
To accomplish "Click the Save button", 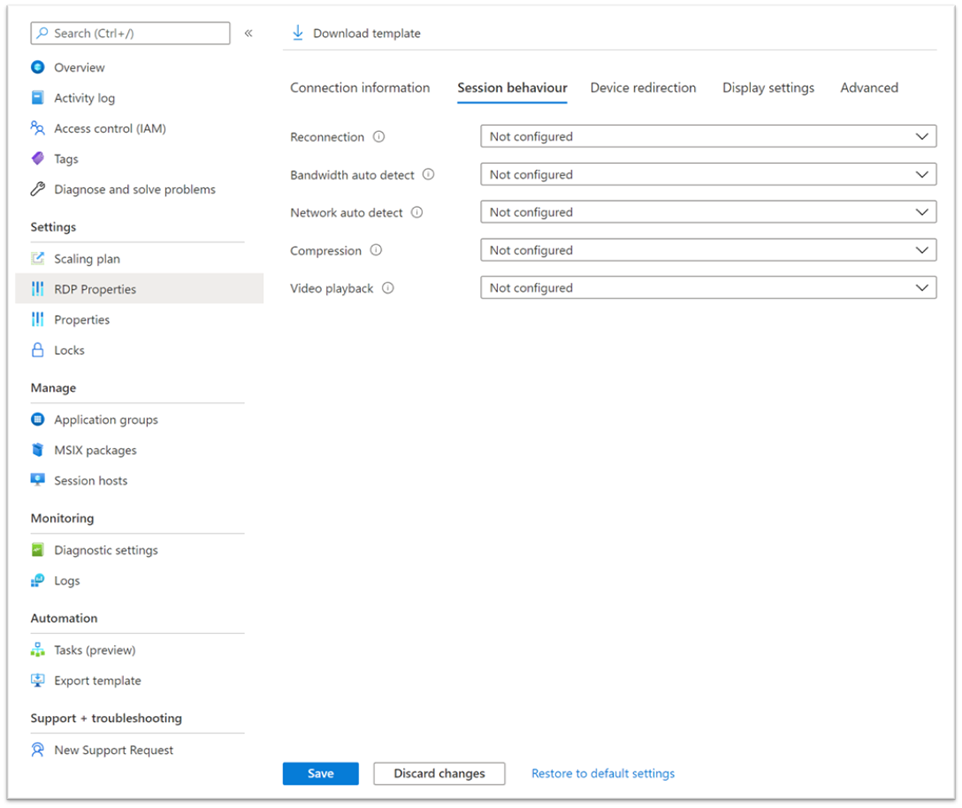I will click(x=320, y=773).
